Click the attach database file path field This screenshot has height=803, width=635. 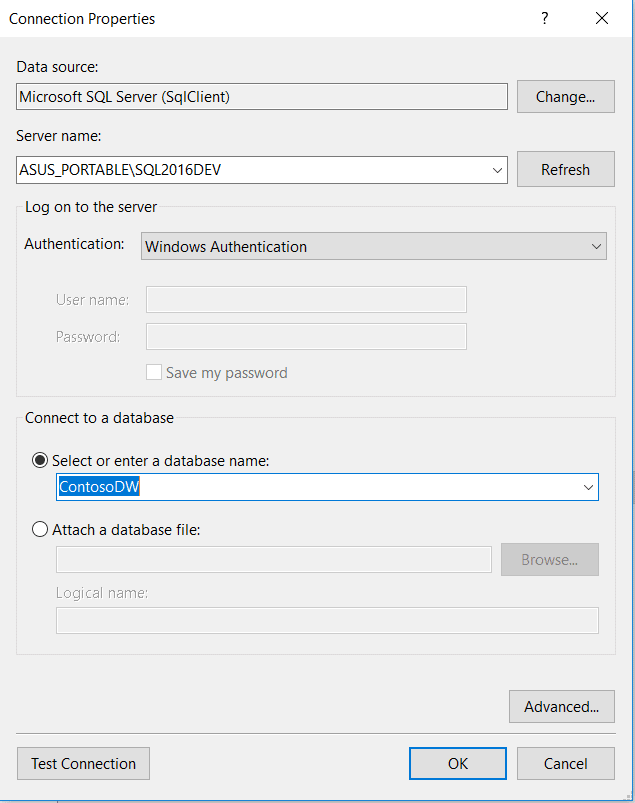273,560
